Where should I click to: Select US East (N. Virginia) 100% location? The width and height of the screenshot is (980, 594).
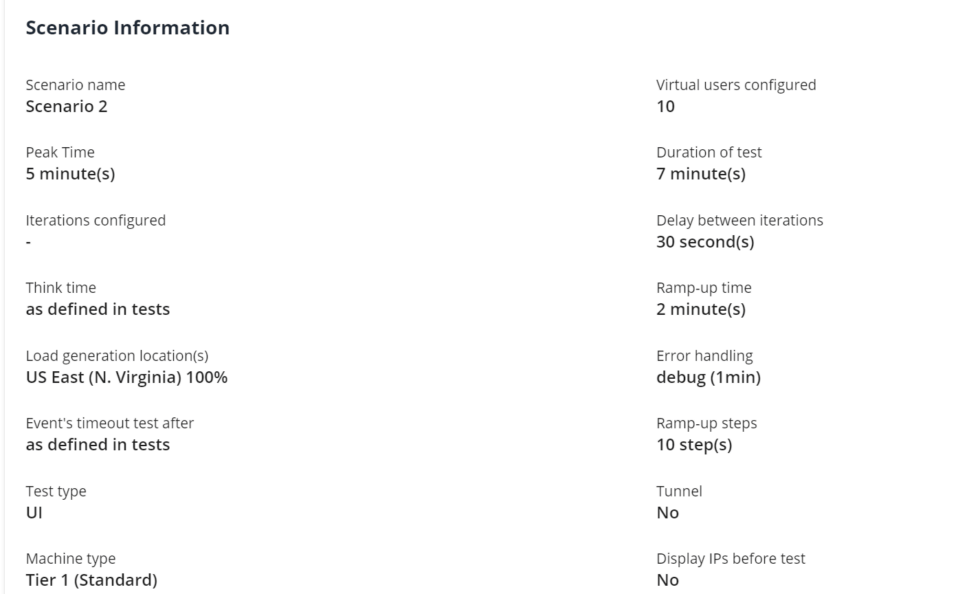(x=126, y=377)
